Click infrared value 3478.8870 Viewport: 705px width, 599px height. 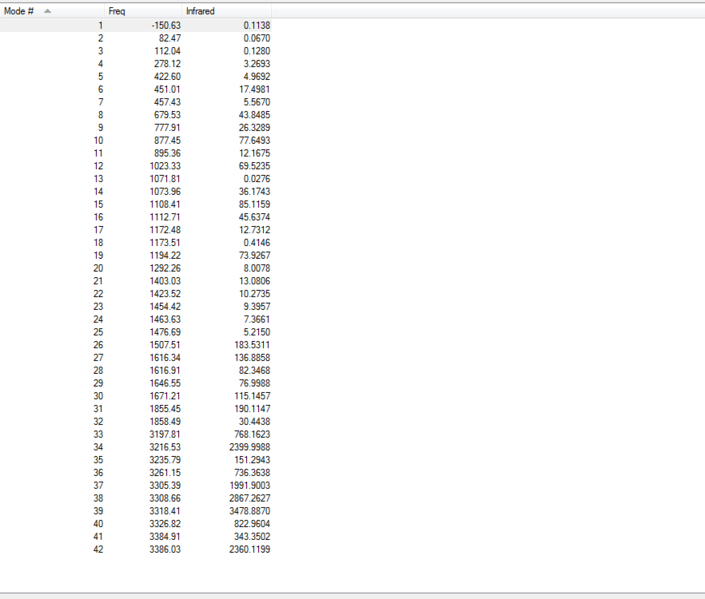click(x=250, y=511)
